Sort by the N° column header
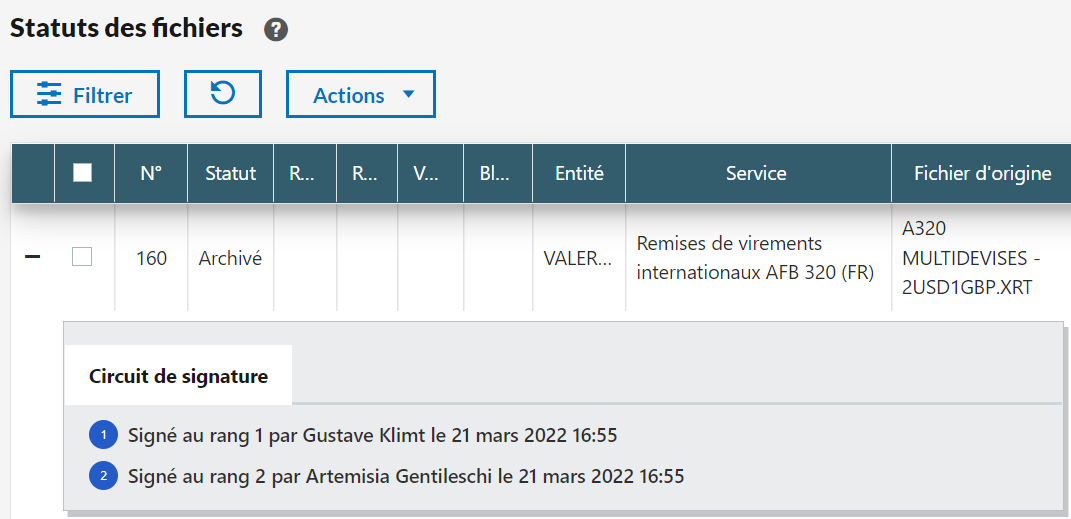This screenshot has height=519, width=1071. coord(151,173)
